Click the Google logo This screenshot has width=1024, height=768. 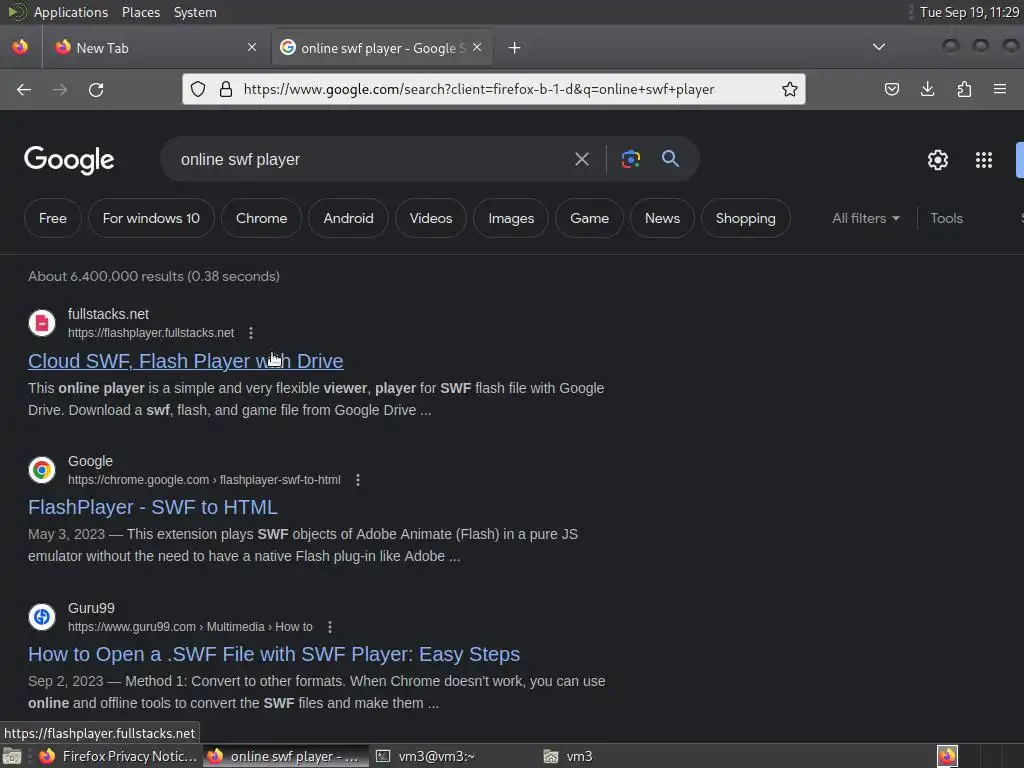pyautogui.click(x=69, y=160)
